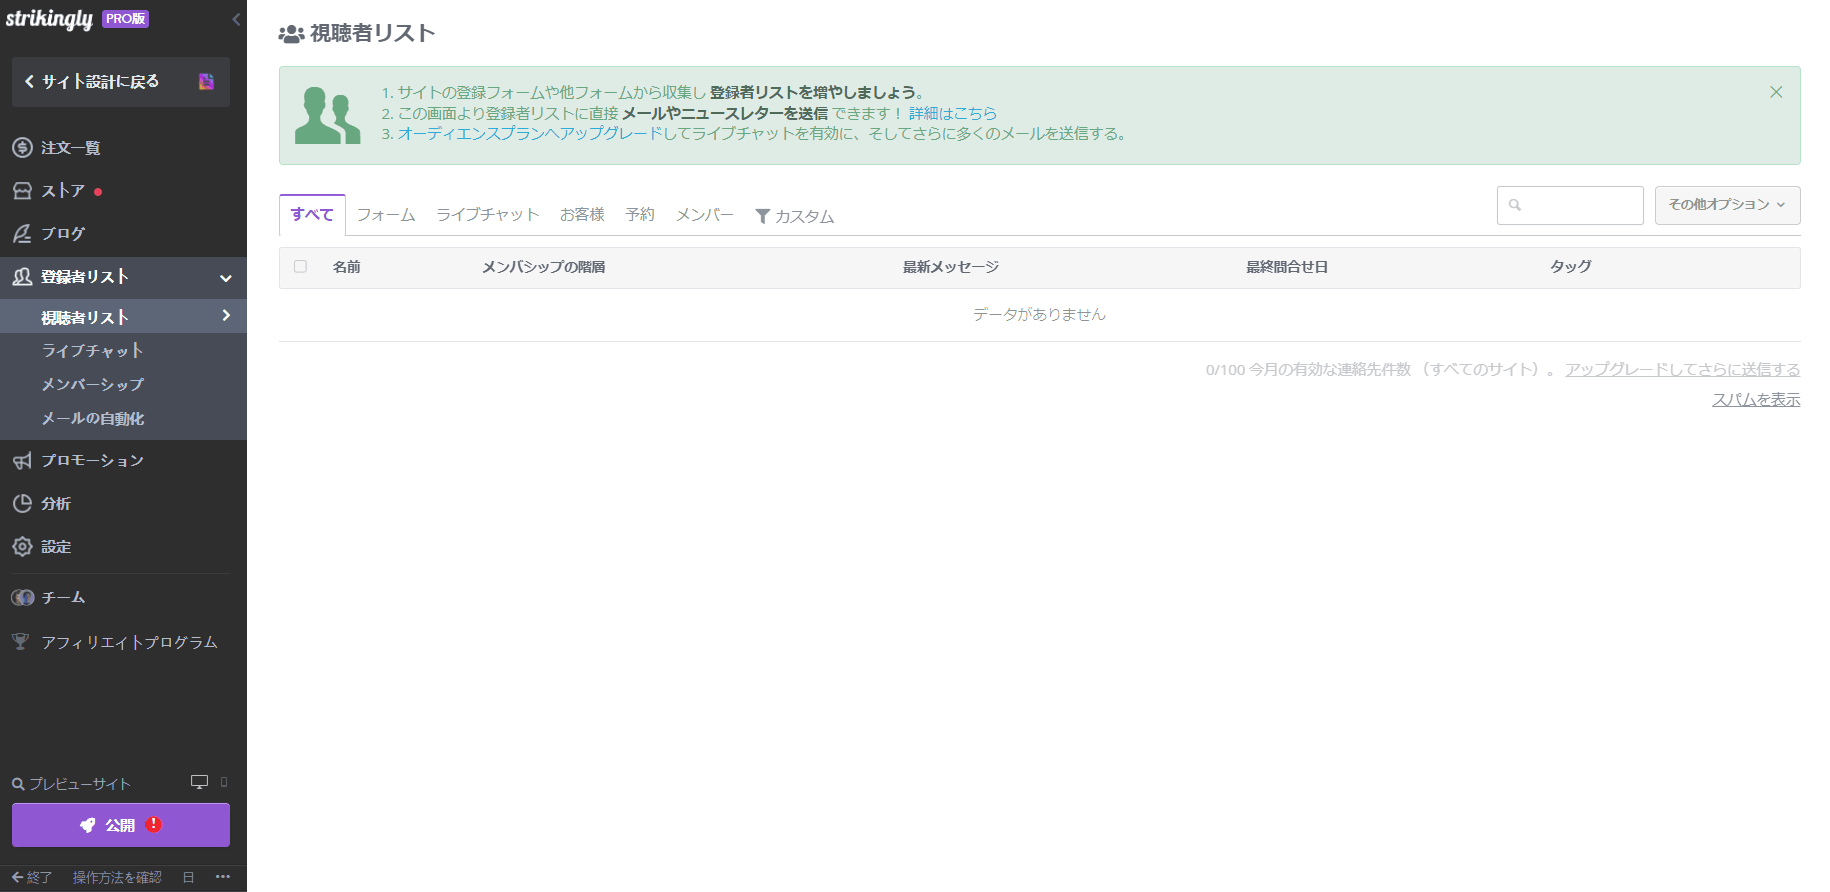The height and width of the screenshot is (892, 1830).
Task: Click the PRO版 badge
Action: (125, 19)
